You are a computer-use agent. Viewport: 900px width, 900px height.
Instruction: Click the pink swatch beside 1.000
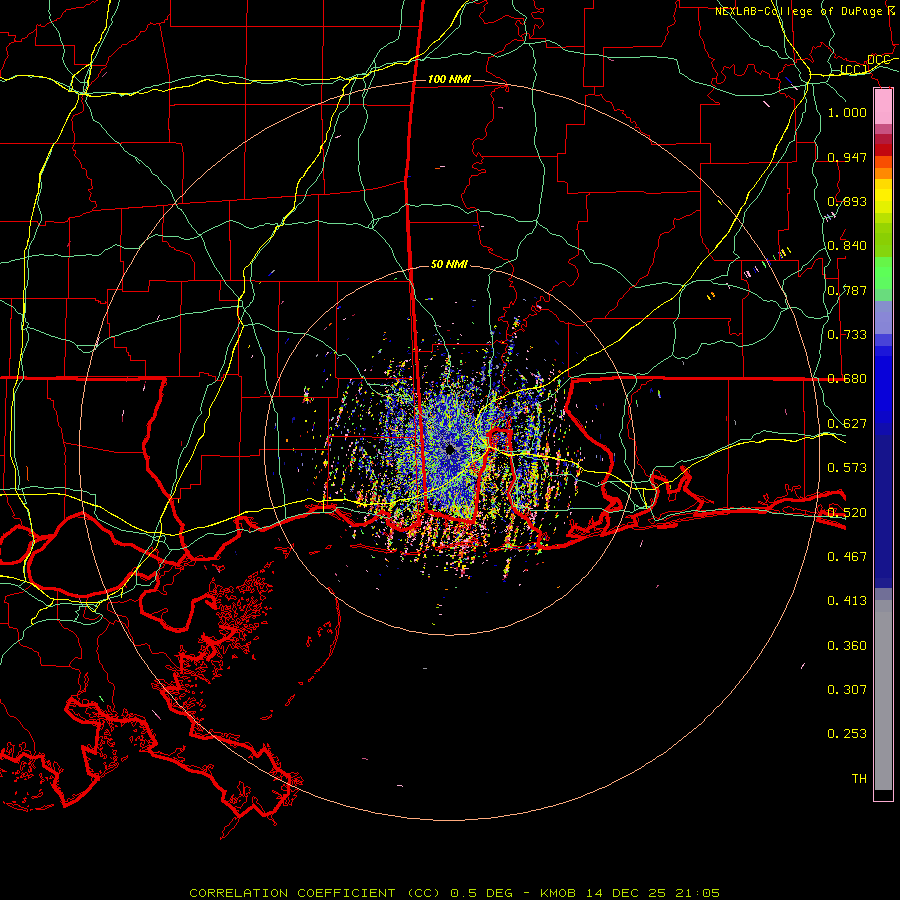pyautogui.click(x=883, y=107)
